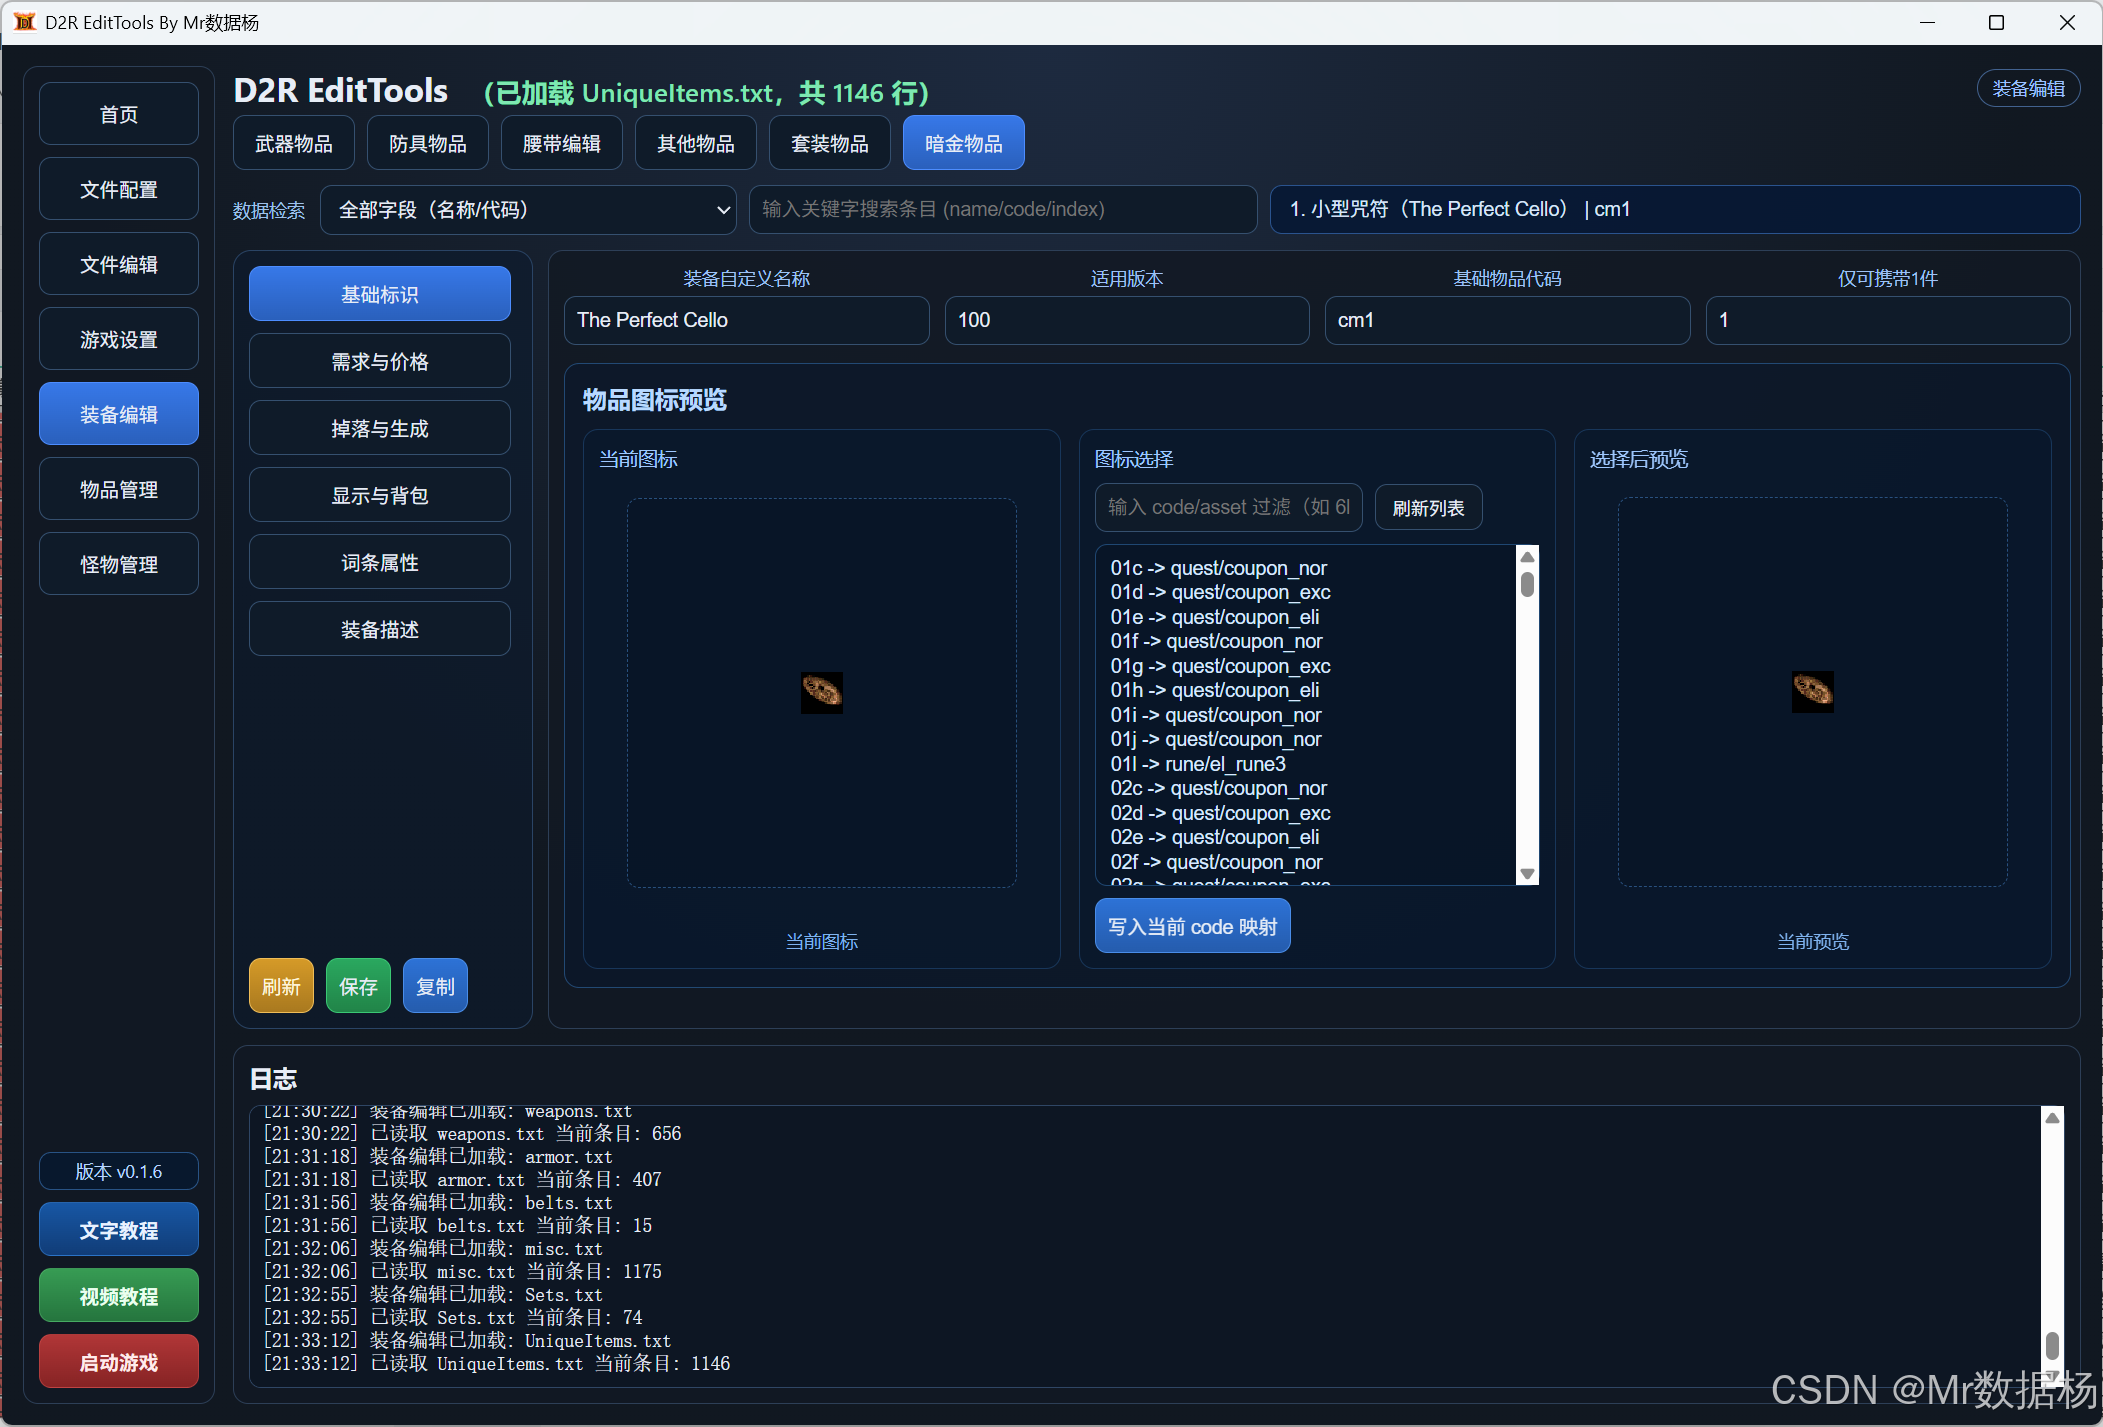2103x1427 pixels.
Task: Click the app logo in title bar
Action: (x=24, y=22)
